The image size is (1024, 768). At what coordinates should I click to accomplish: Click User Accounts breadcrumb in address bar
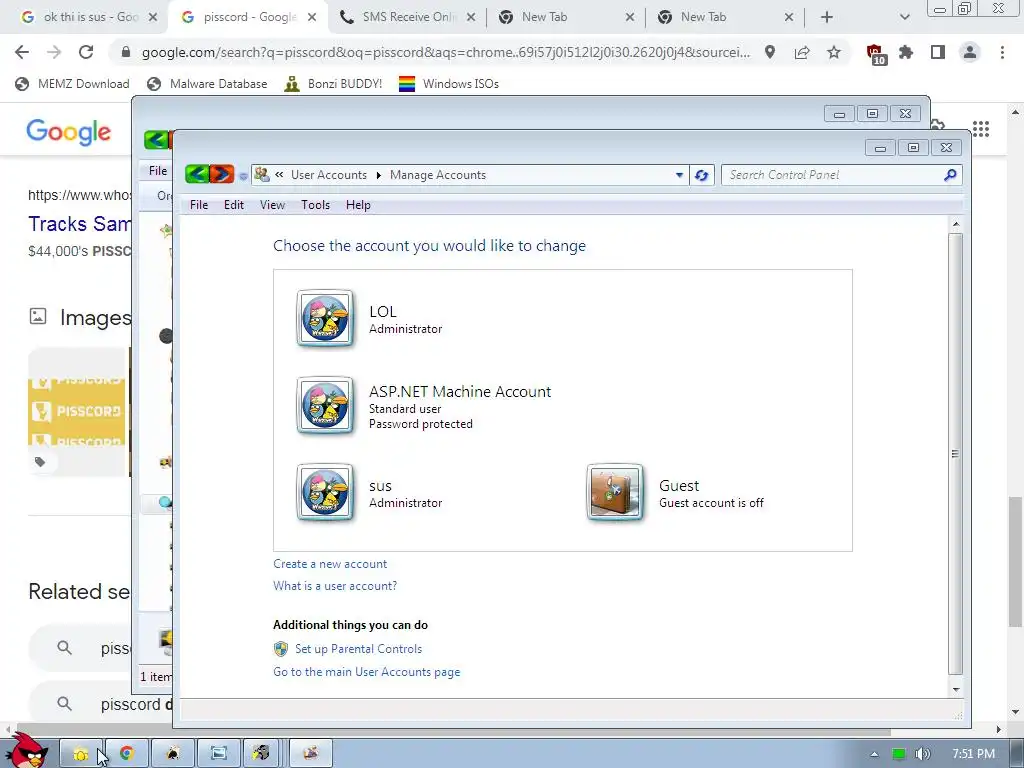pos(328,175)
